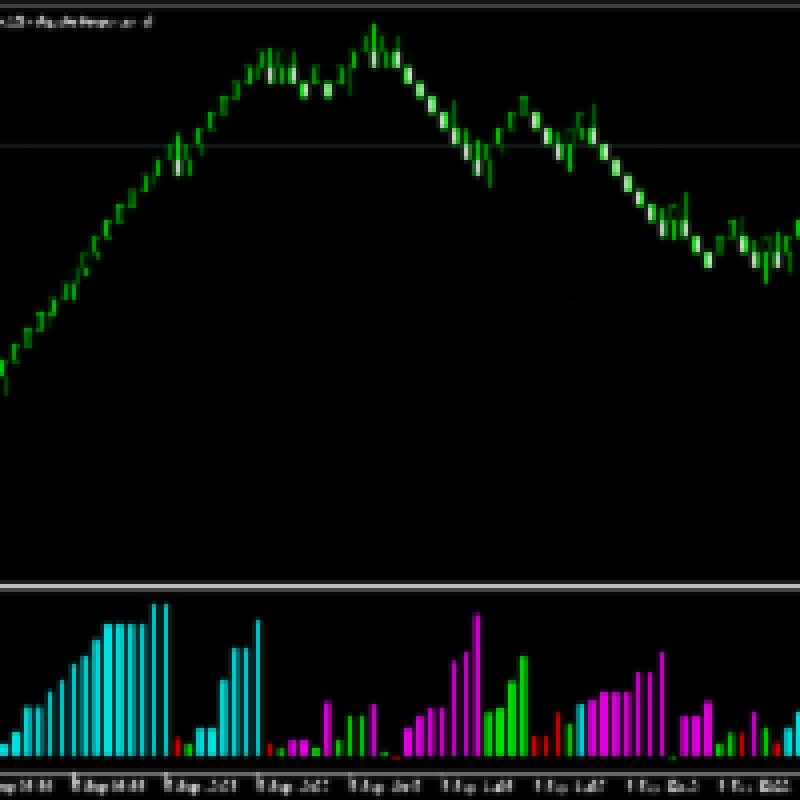Click the first red bar after the tallest cyan bars
800x800 pixels.
[177, 746]
